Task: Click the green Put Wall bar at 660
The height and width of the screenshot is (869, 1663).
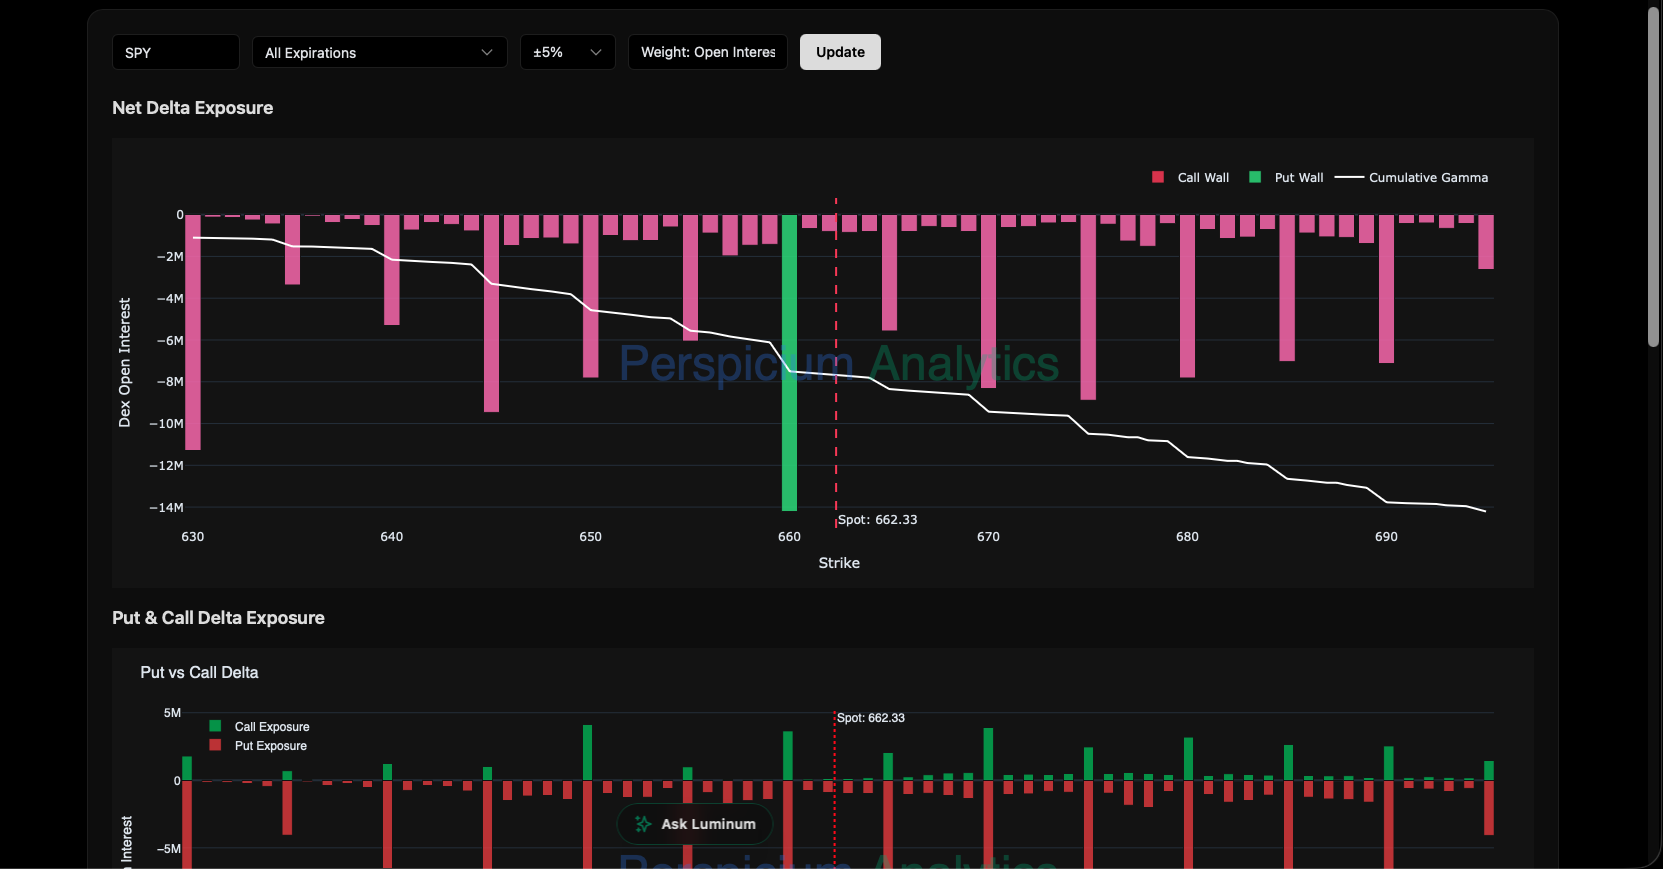Action: (789, 362)
